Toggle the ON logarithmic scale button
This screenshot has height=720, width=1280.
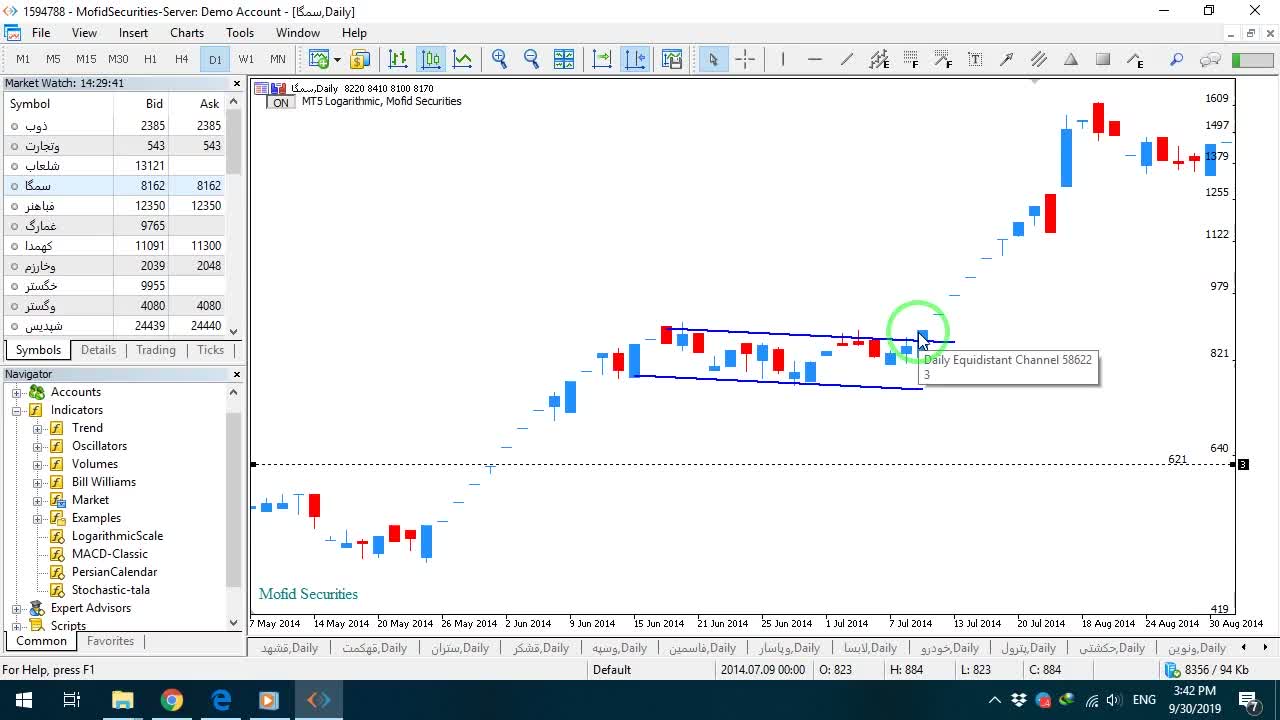click(x=281, y=102)
